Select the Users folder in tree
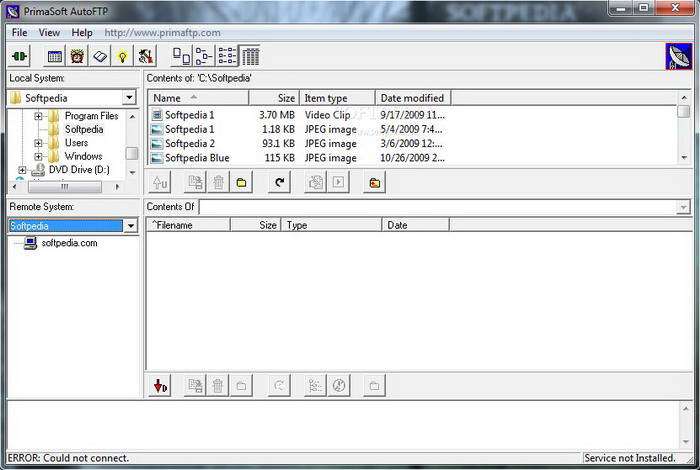The height and width of the screenshot is (470, 700). (x=76, y=143)
